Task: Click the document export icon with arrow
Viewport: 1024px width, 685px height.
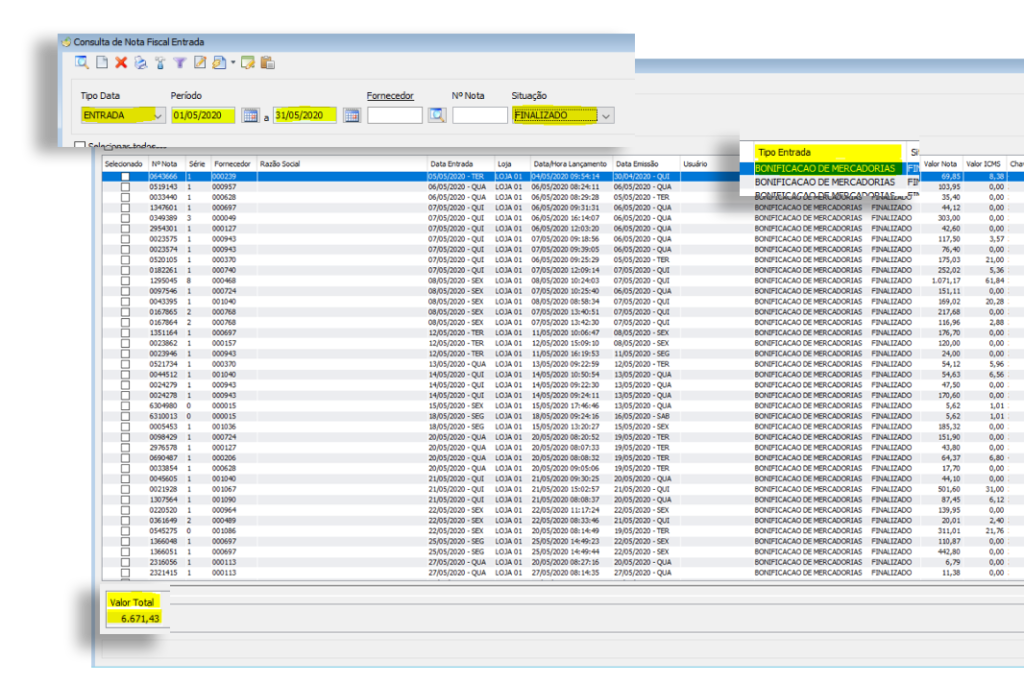Action: 219,63
